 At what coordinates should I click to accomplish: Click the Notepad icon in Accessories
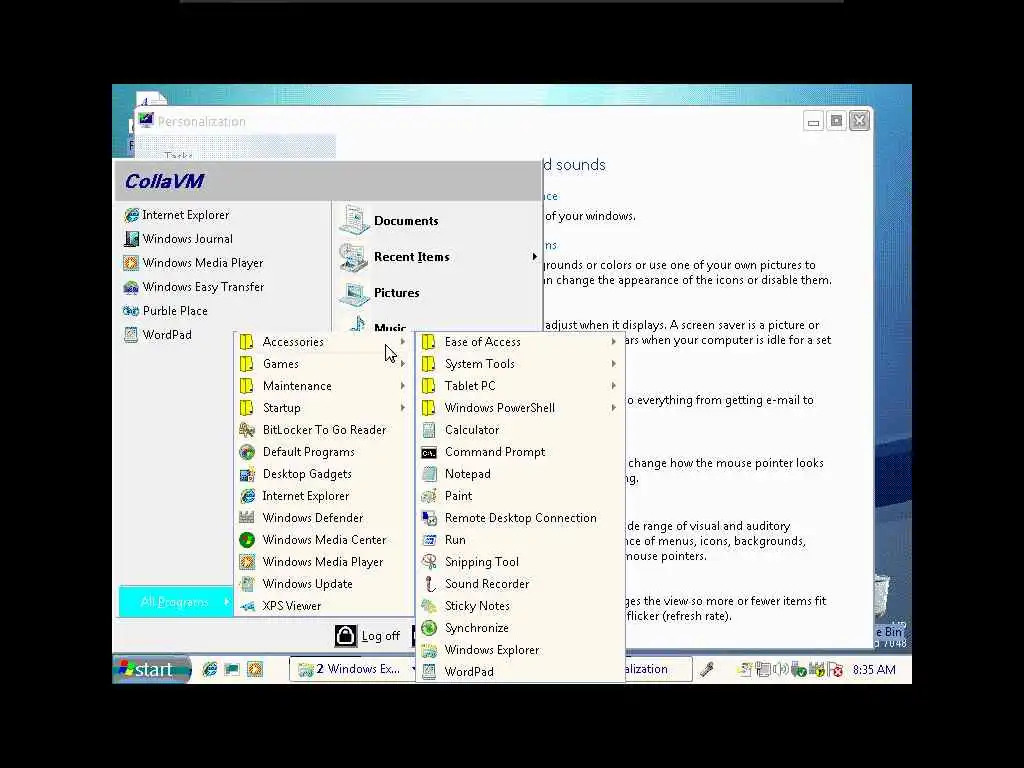click(429, 474)
